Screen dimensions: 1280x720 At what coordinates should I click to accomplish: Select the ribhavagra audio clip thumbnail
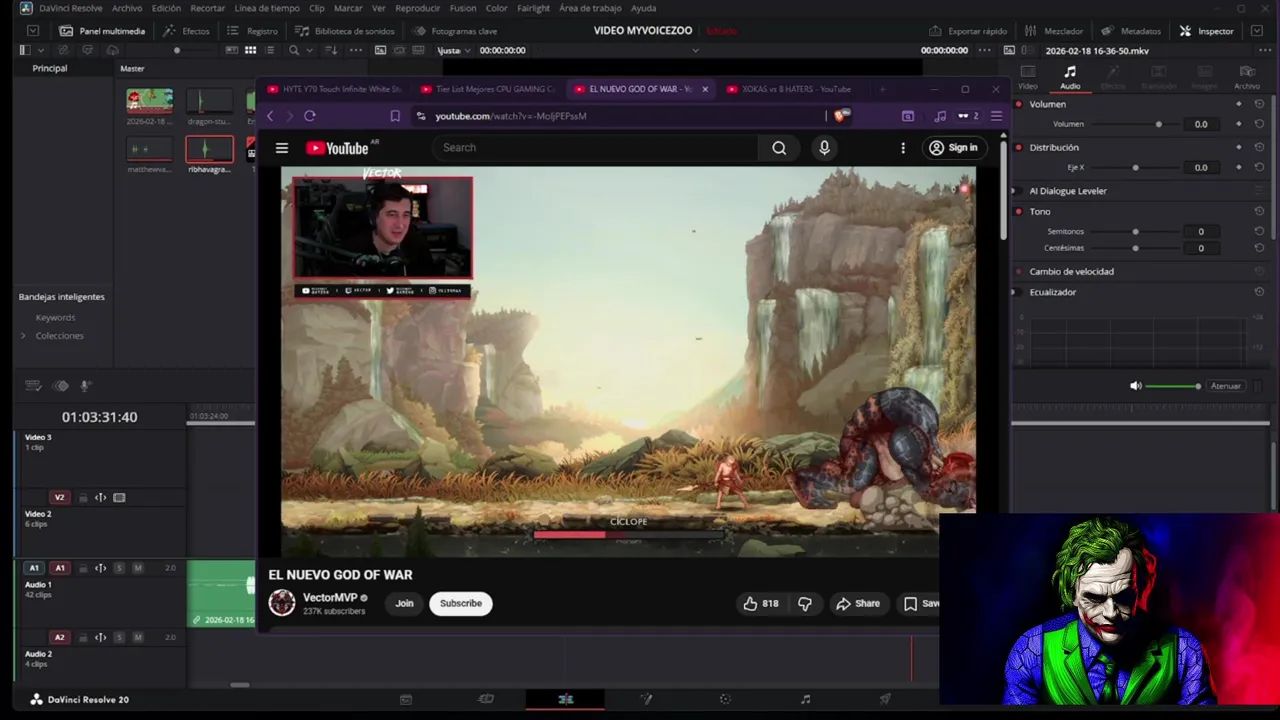(209, 149)
